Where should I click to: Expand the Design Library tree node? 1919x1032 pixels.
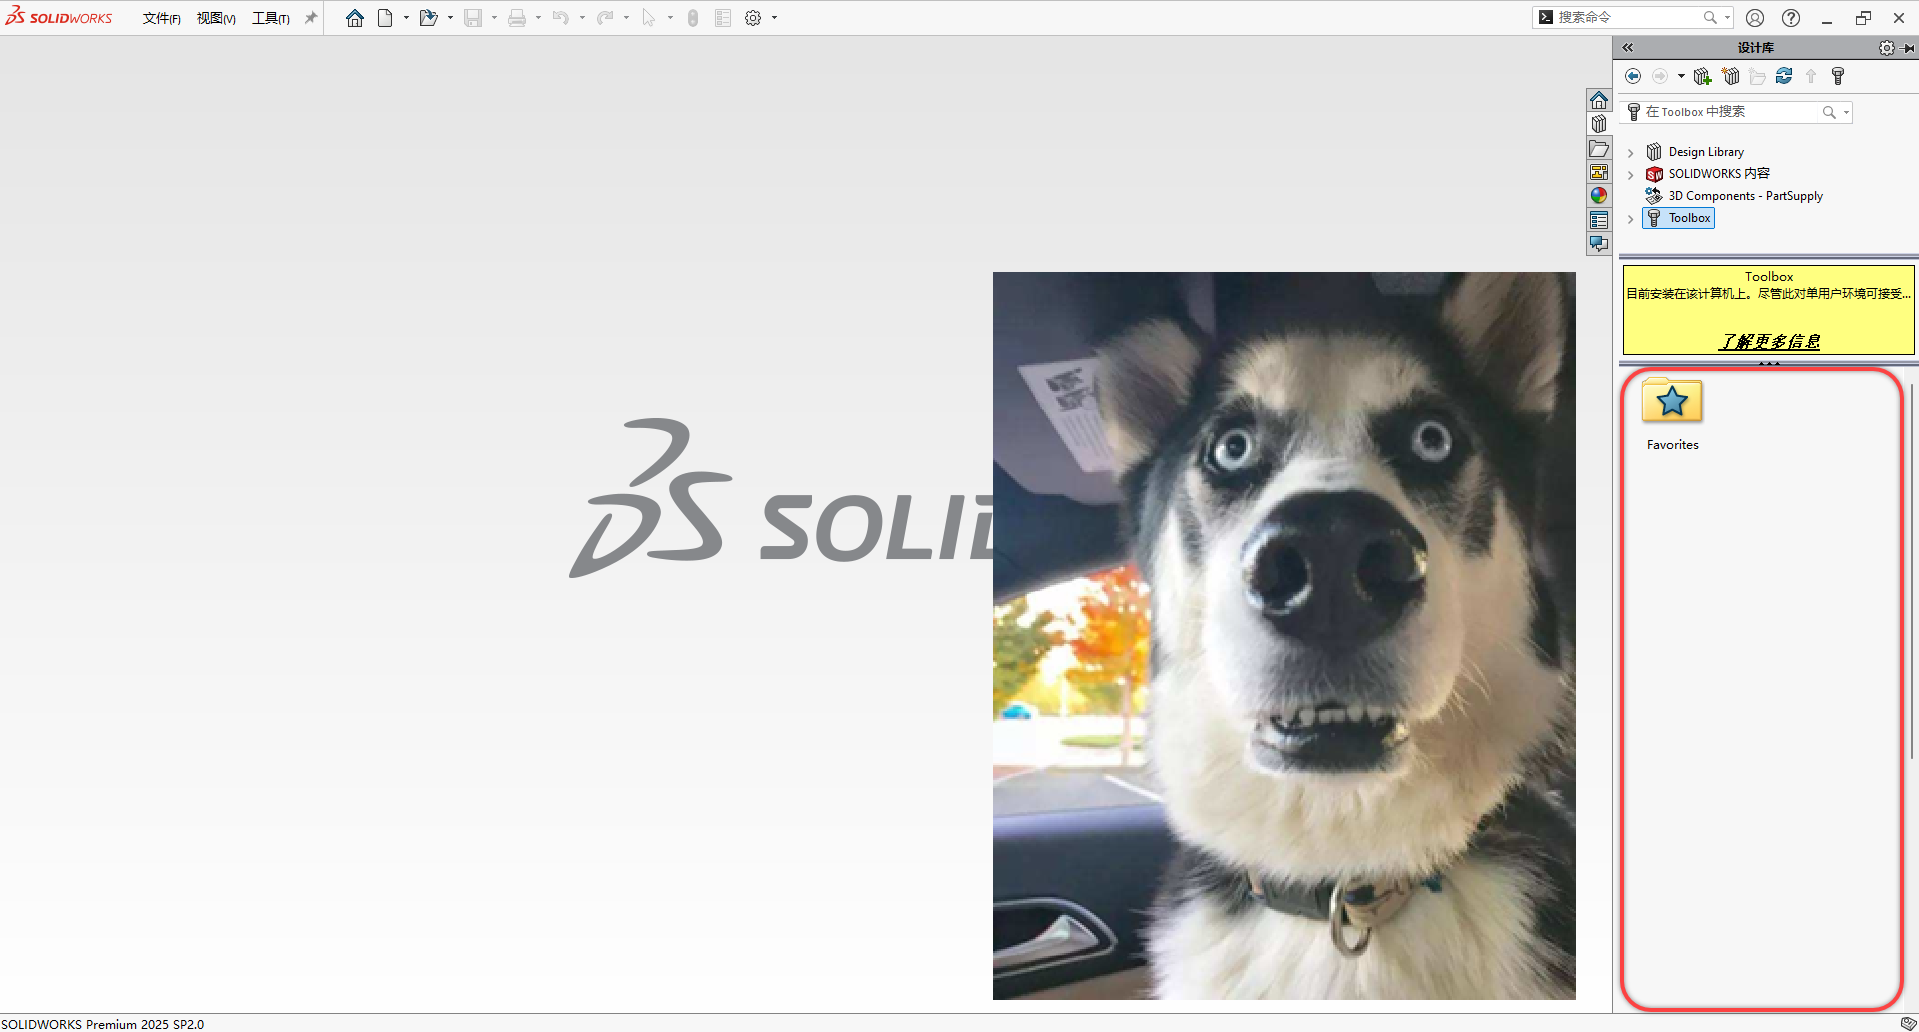coord(1631,153)
